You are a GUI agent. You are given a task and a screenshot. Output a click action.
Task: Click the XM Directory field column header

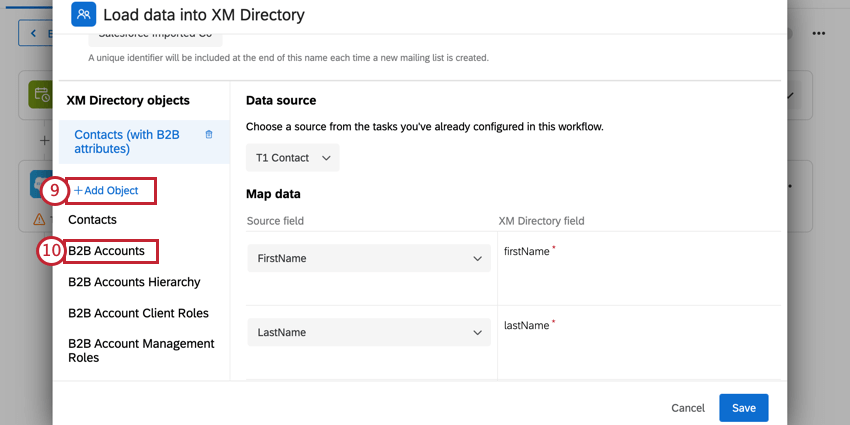tap(542, 221)
